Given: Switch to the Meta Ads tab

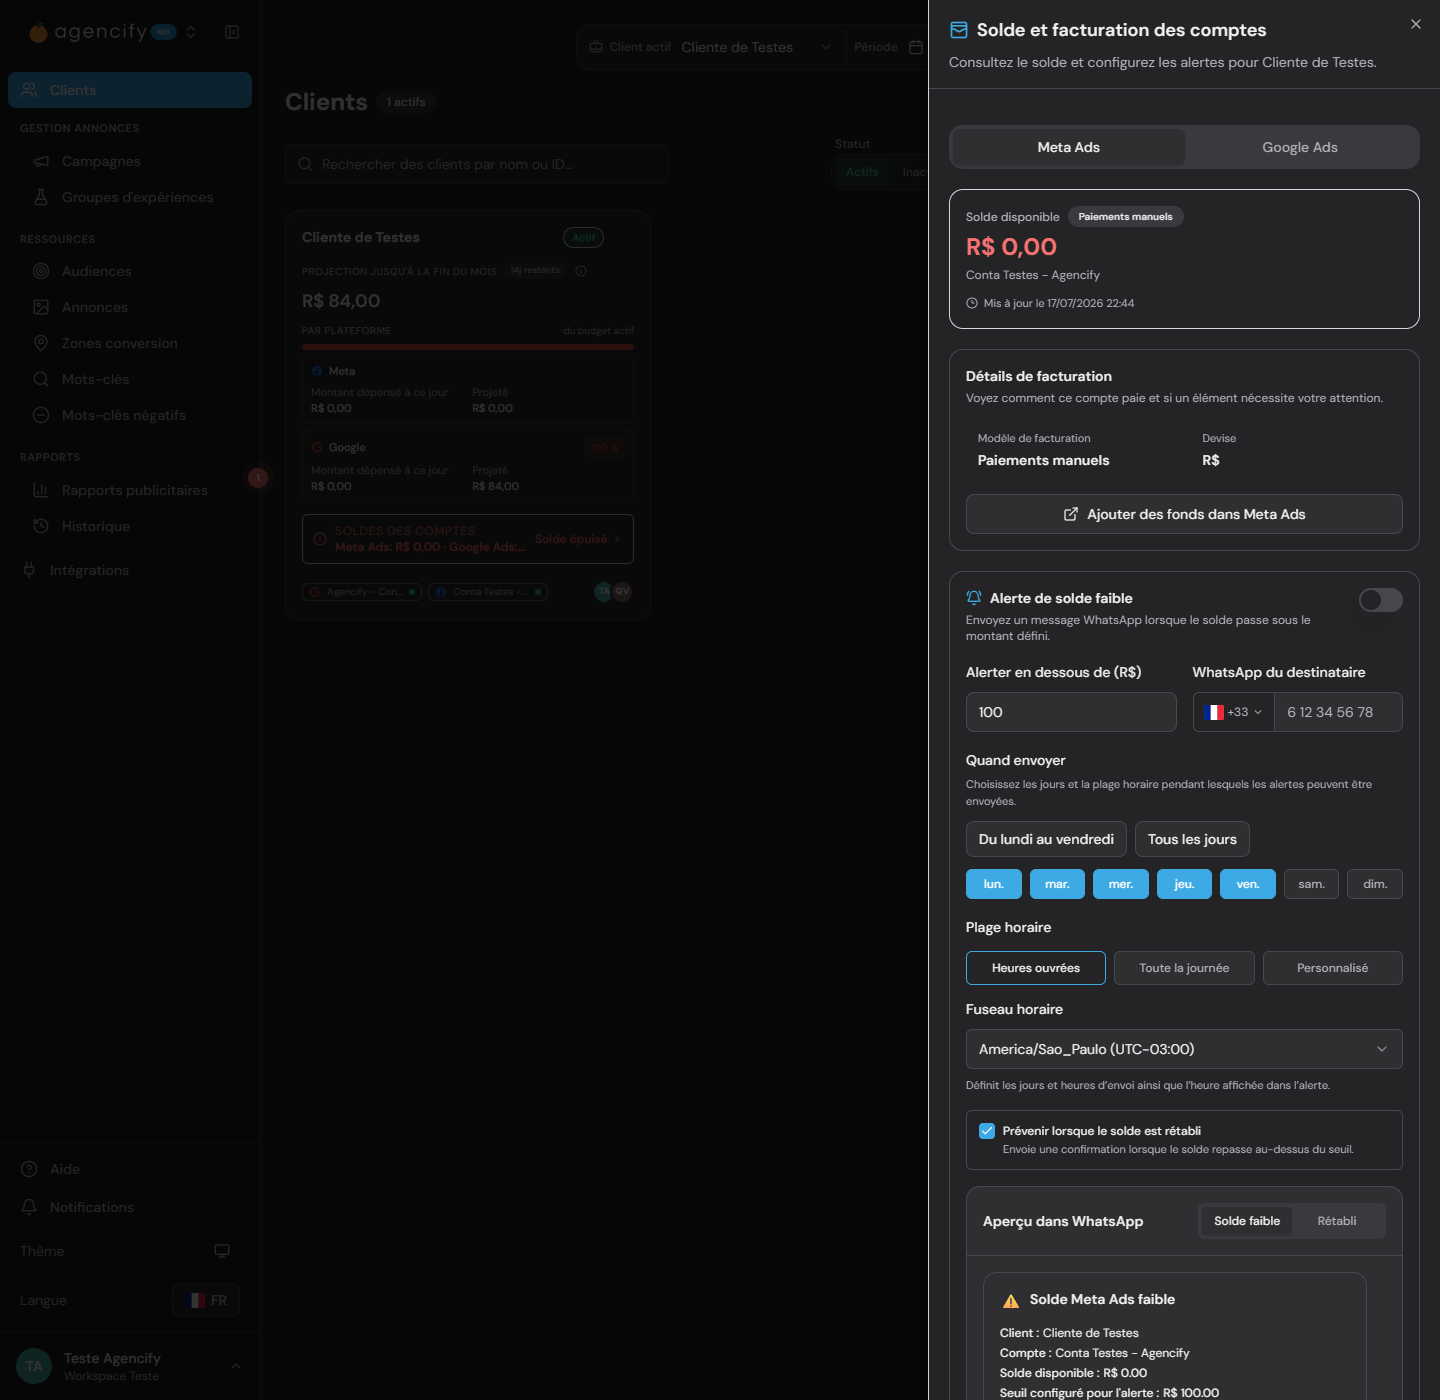Looking at the screenshot, I should click(1068, 147).
